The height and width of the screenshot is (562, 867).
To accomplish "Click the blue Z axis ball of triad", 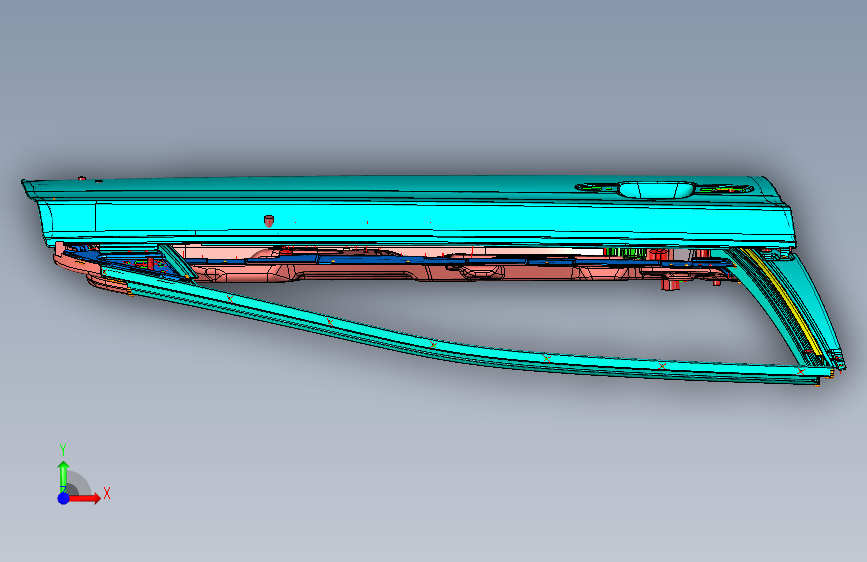I will (63, 498).
